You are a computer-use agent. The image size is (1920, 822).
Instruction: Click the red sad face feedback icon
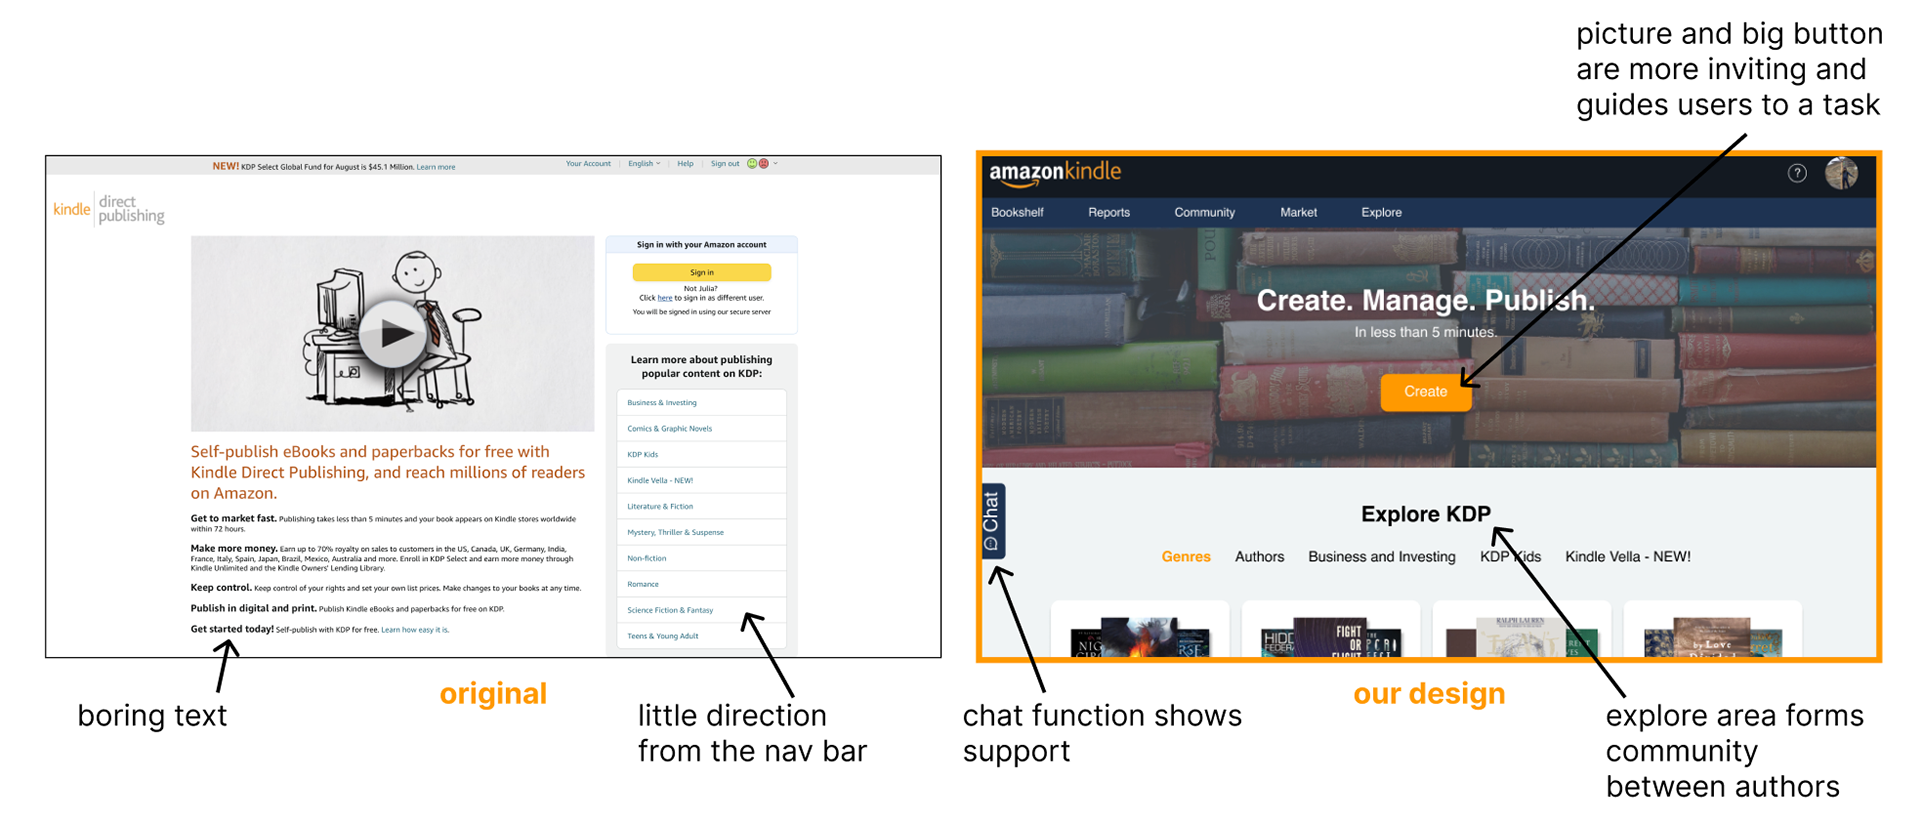pyautogui.click(x=764, y=164)
